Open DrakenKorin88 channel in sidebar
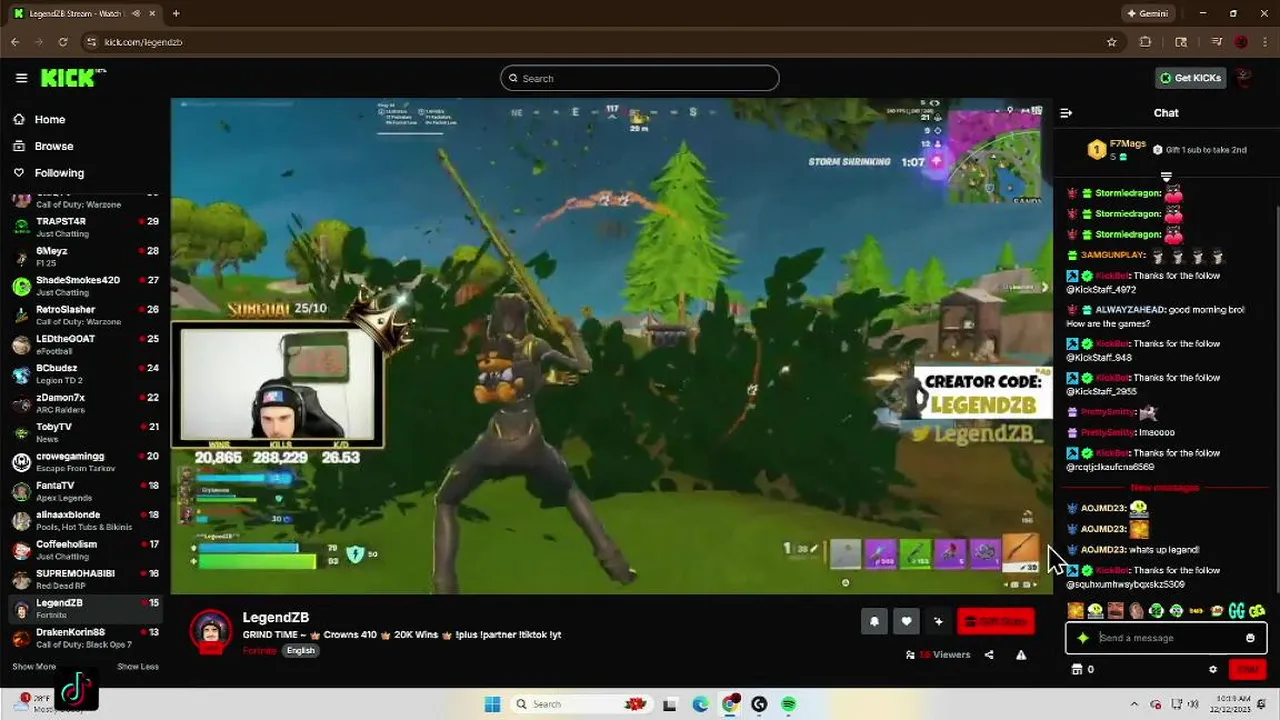This screenshot has width=1280, height=720. pyautogui.click(x=85, y=638)
